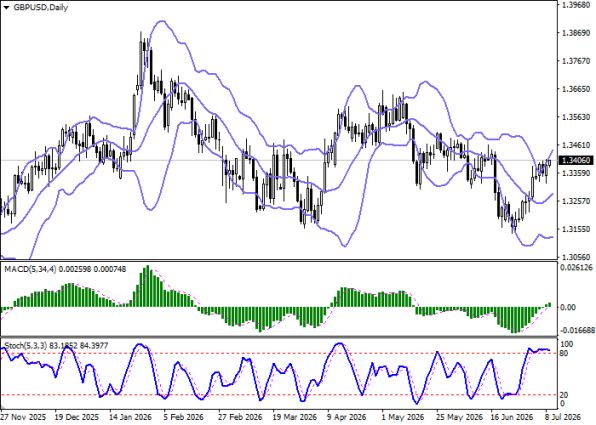Click the tallest MACD histogram bar in January
The width and height of the screenshot is (596, 425).
click(x=148, y=286)
